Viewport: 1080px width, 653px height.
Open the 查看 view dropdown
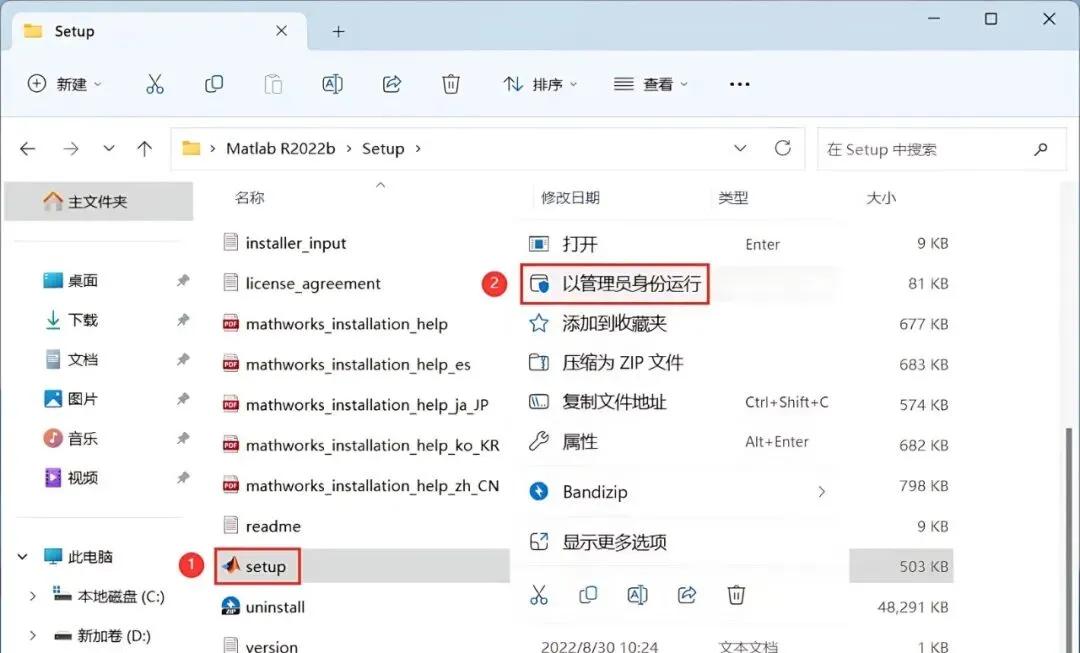[650, 84]
